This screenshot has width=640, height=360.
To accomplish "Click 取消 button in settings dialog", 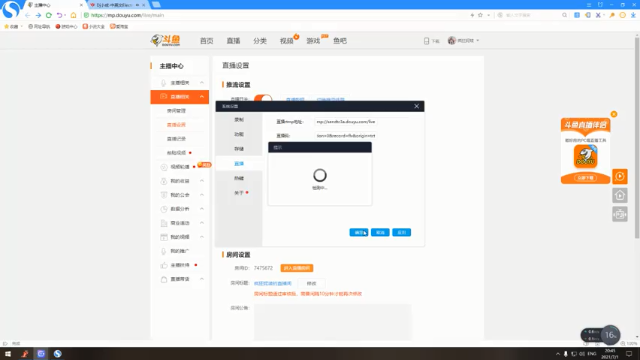I will click(x=380, y=232).
